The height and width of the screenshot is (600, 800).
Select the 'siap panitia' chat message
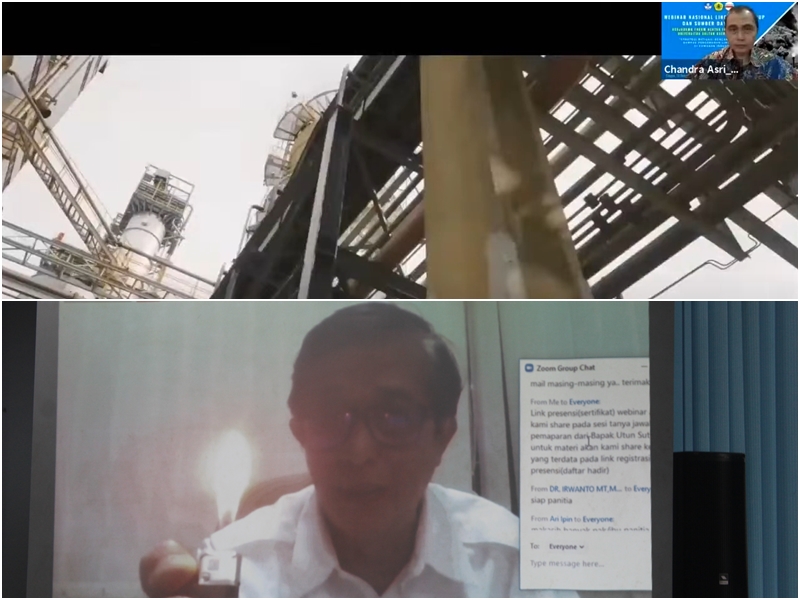551,501
